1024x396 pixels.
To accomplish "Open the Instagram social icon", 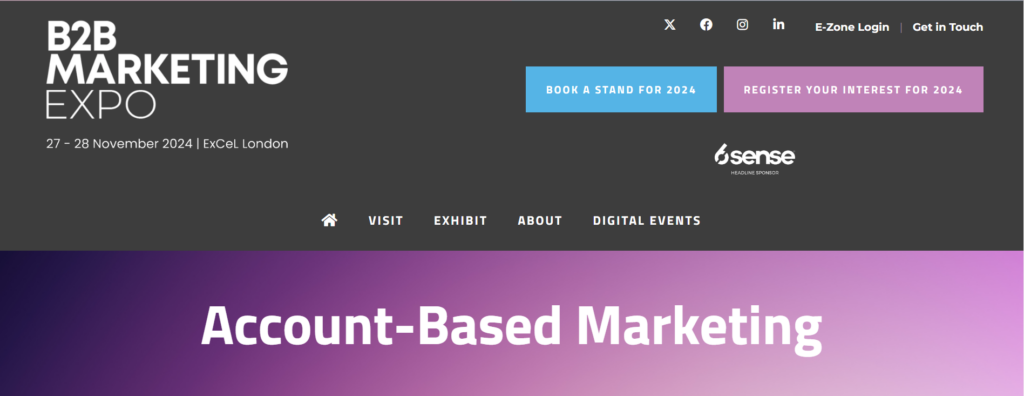I will tap(743, 25).
